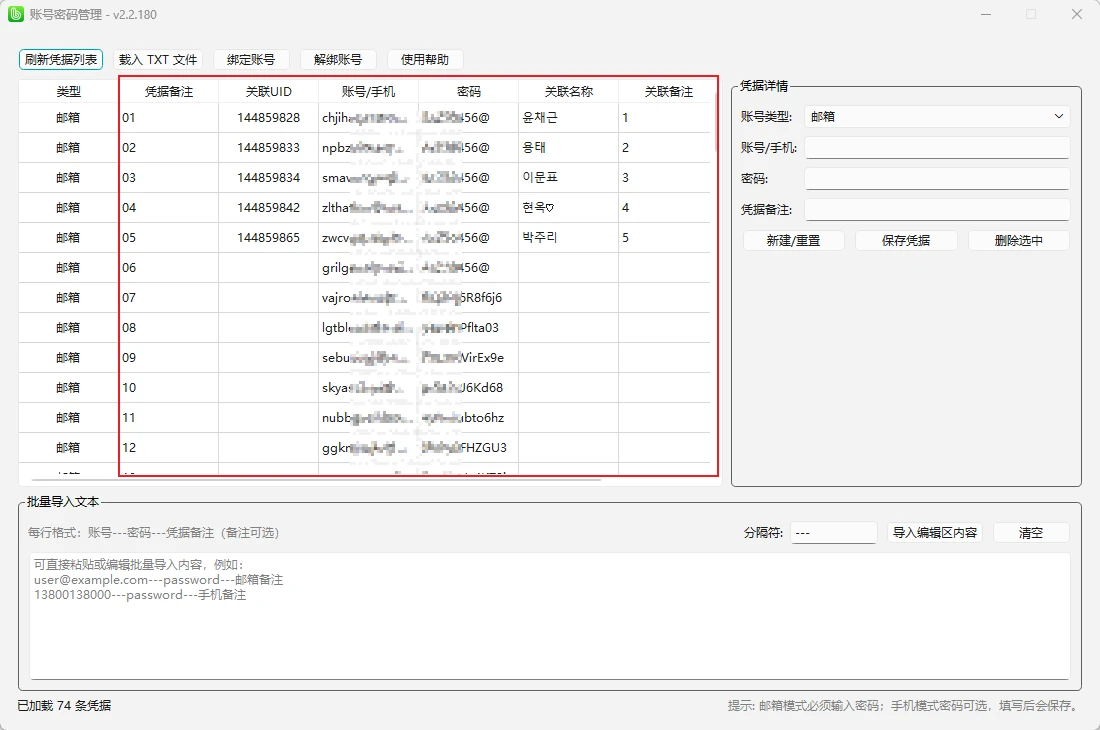
Task: Click the 分隔符 separator input field
Action: click(833, 533)
